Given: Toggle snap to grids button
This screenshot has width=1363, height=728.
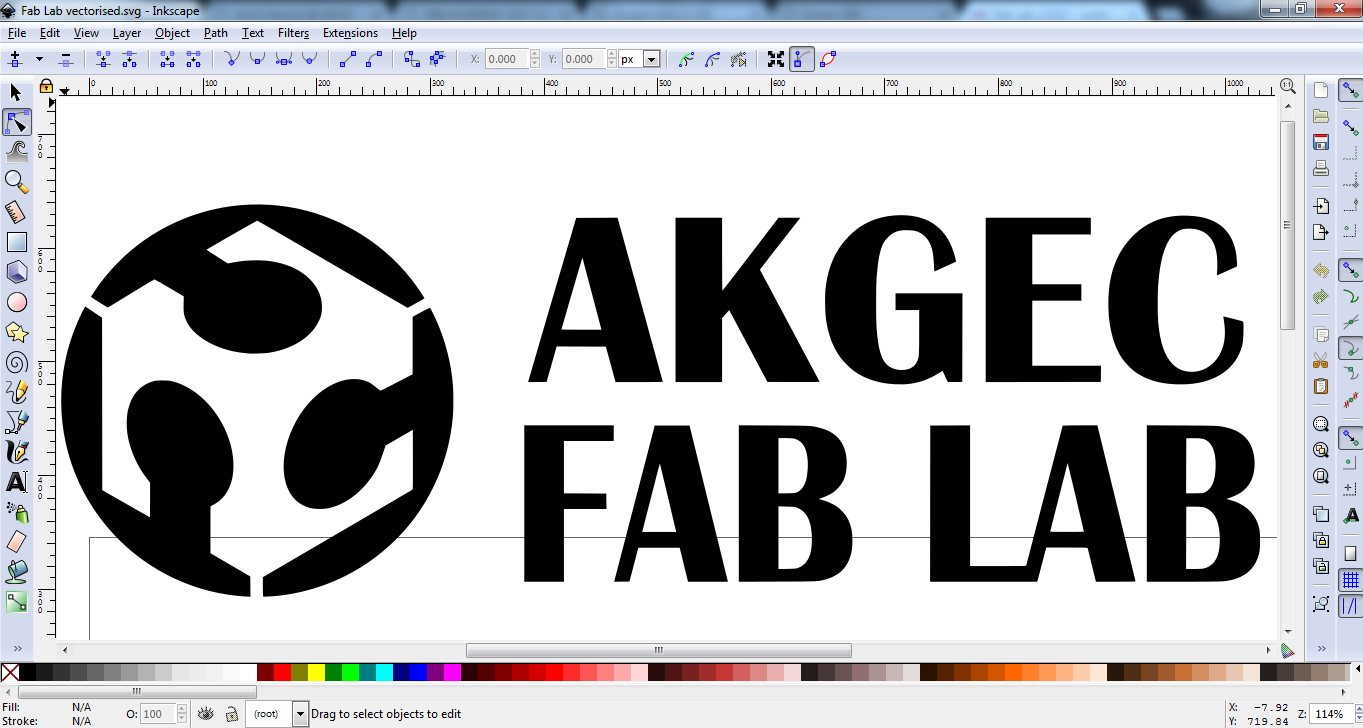Looking at the screenshot, I should pyautogui.click(x=1351, y=580).
